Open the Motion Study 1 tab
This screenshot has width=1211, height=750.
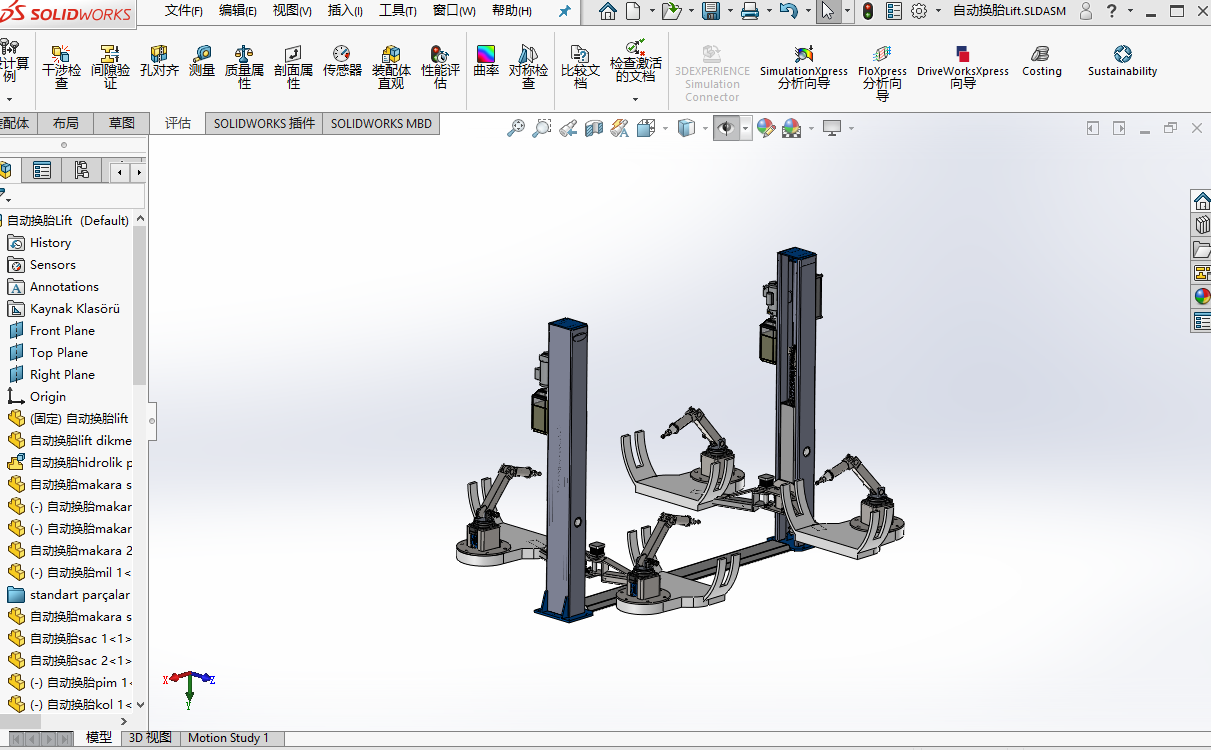228,738
